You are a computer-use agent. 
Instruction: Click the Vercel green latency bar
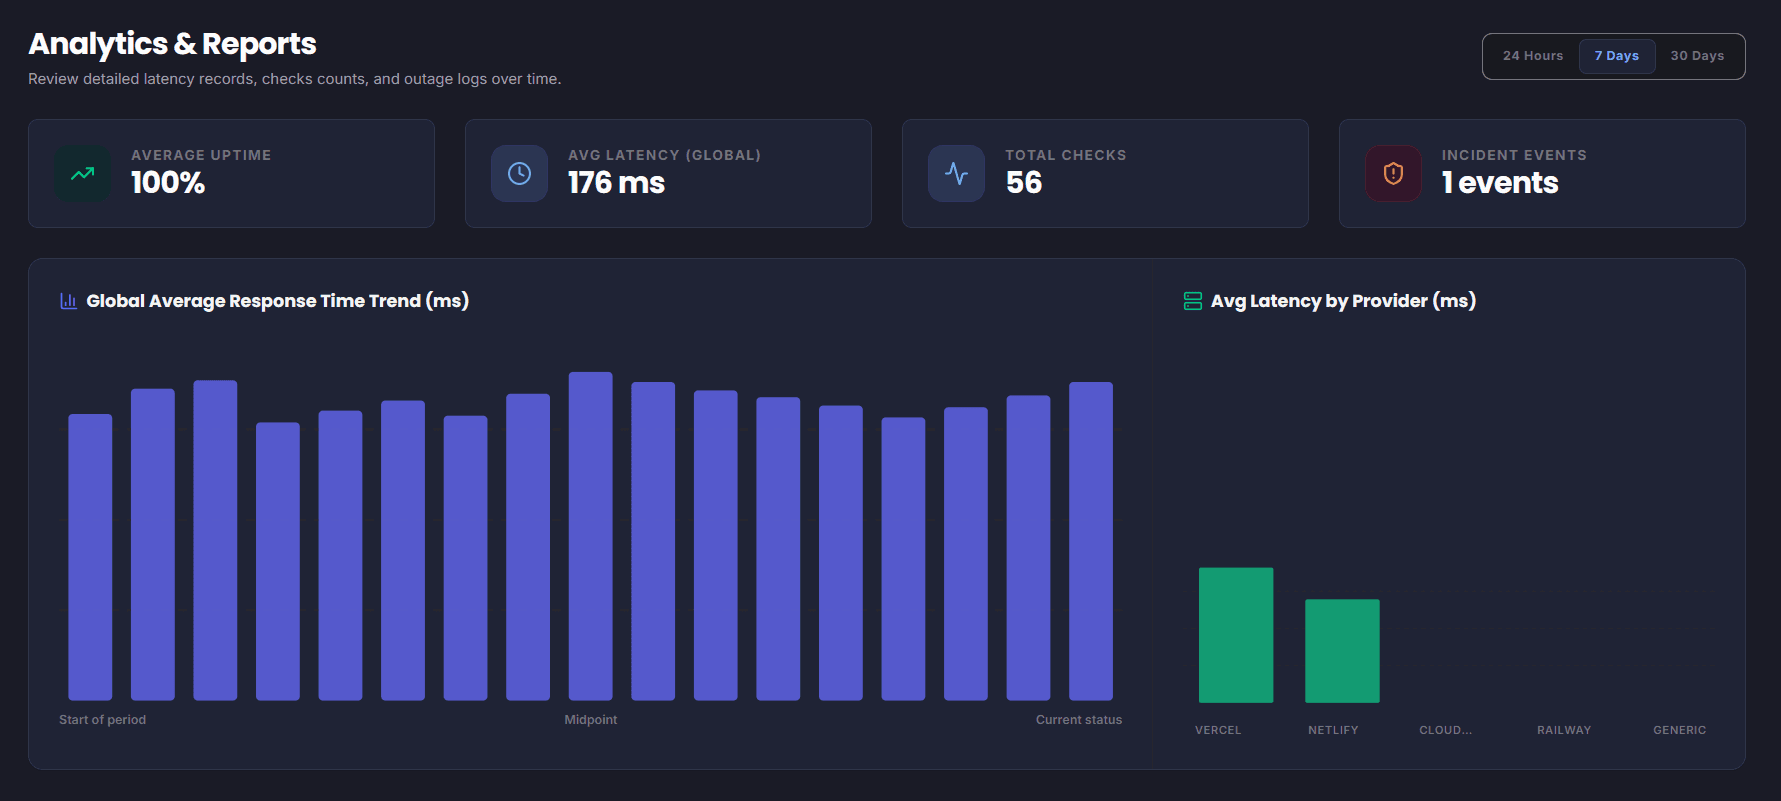tap(1236, 635)
